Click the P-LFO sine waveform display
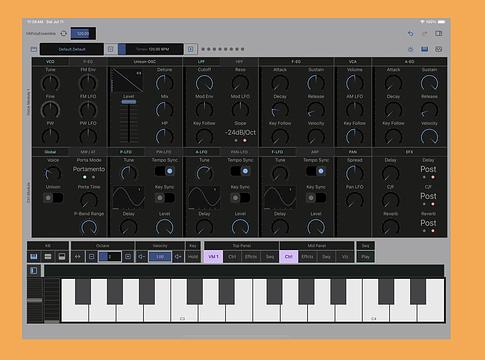The height and width of the screenshot is (360, 485). coord(128,198)
